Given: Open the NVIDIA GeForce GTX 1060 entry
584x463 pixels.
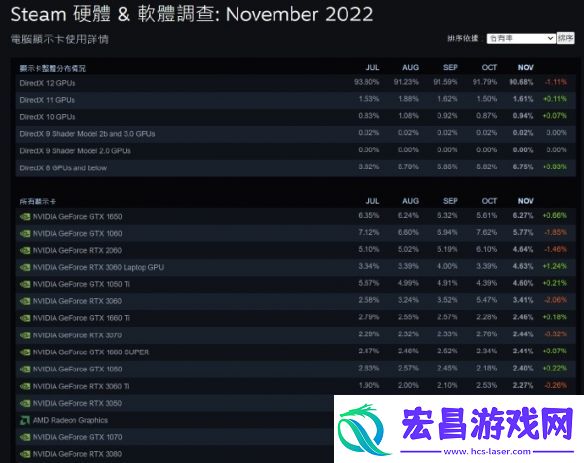Looking at the screenshot, I should click(x=77, y=234).
